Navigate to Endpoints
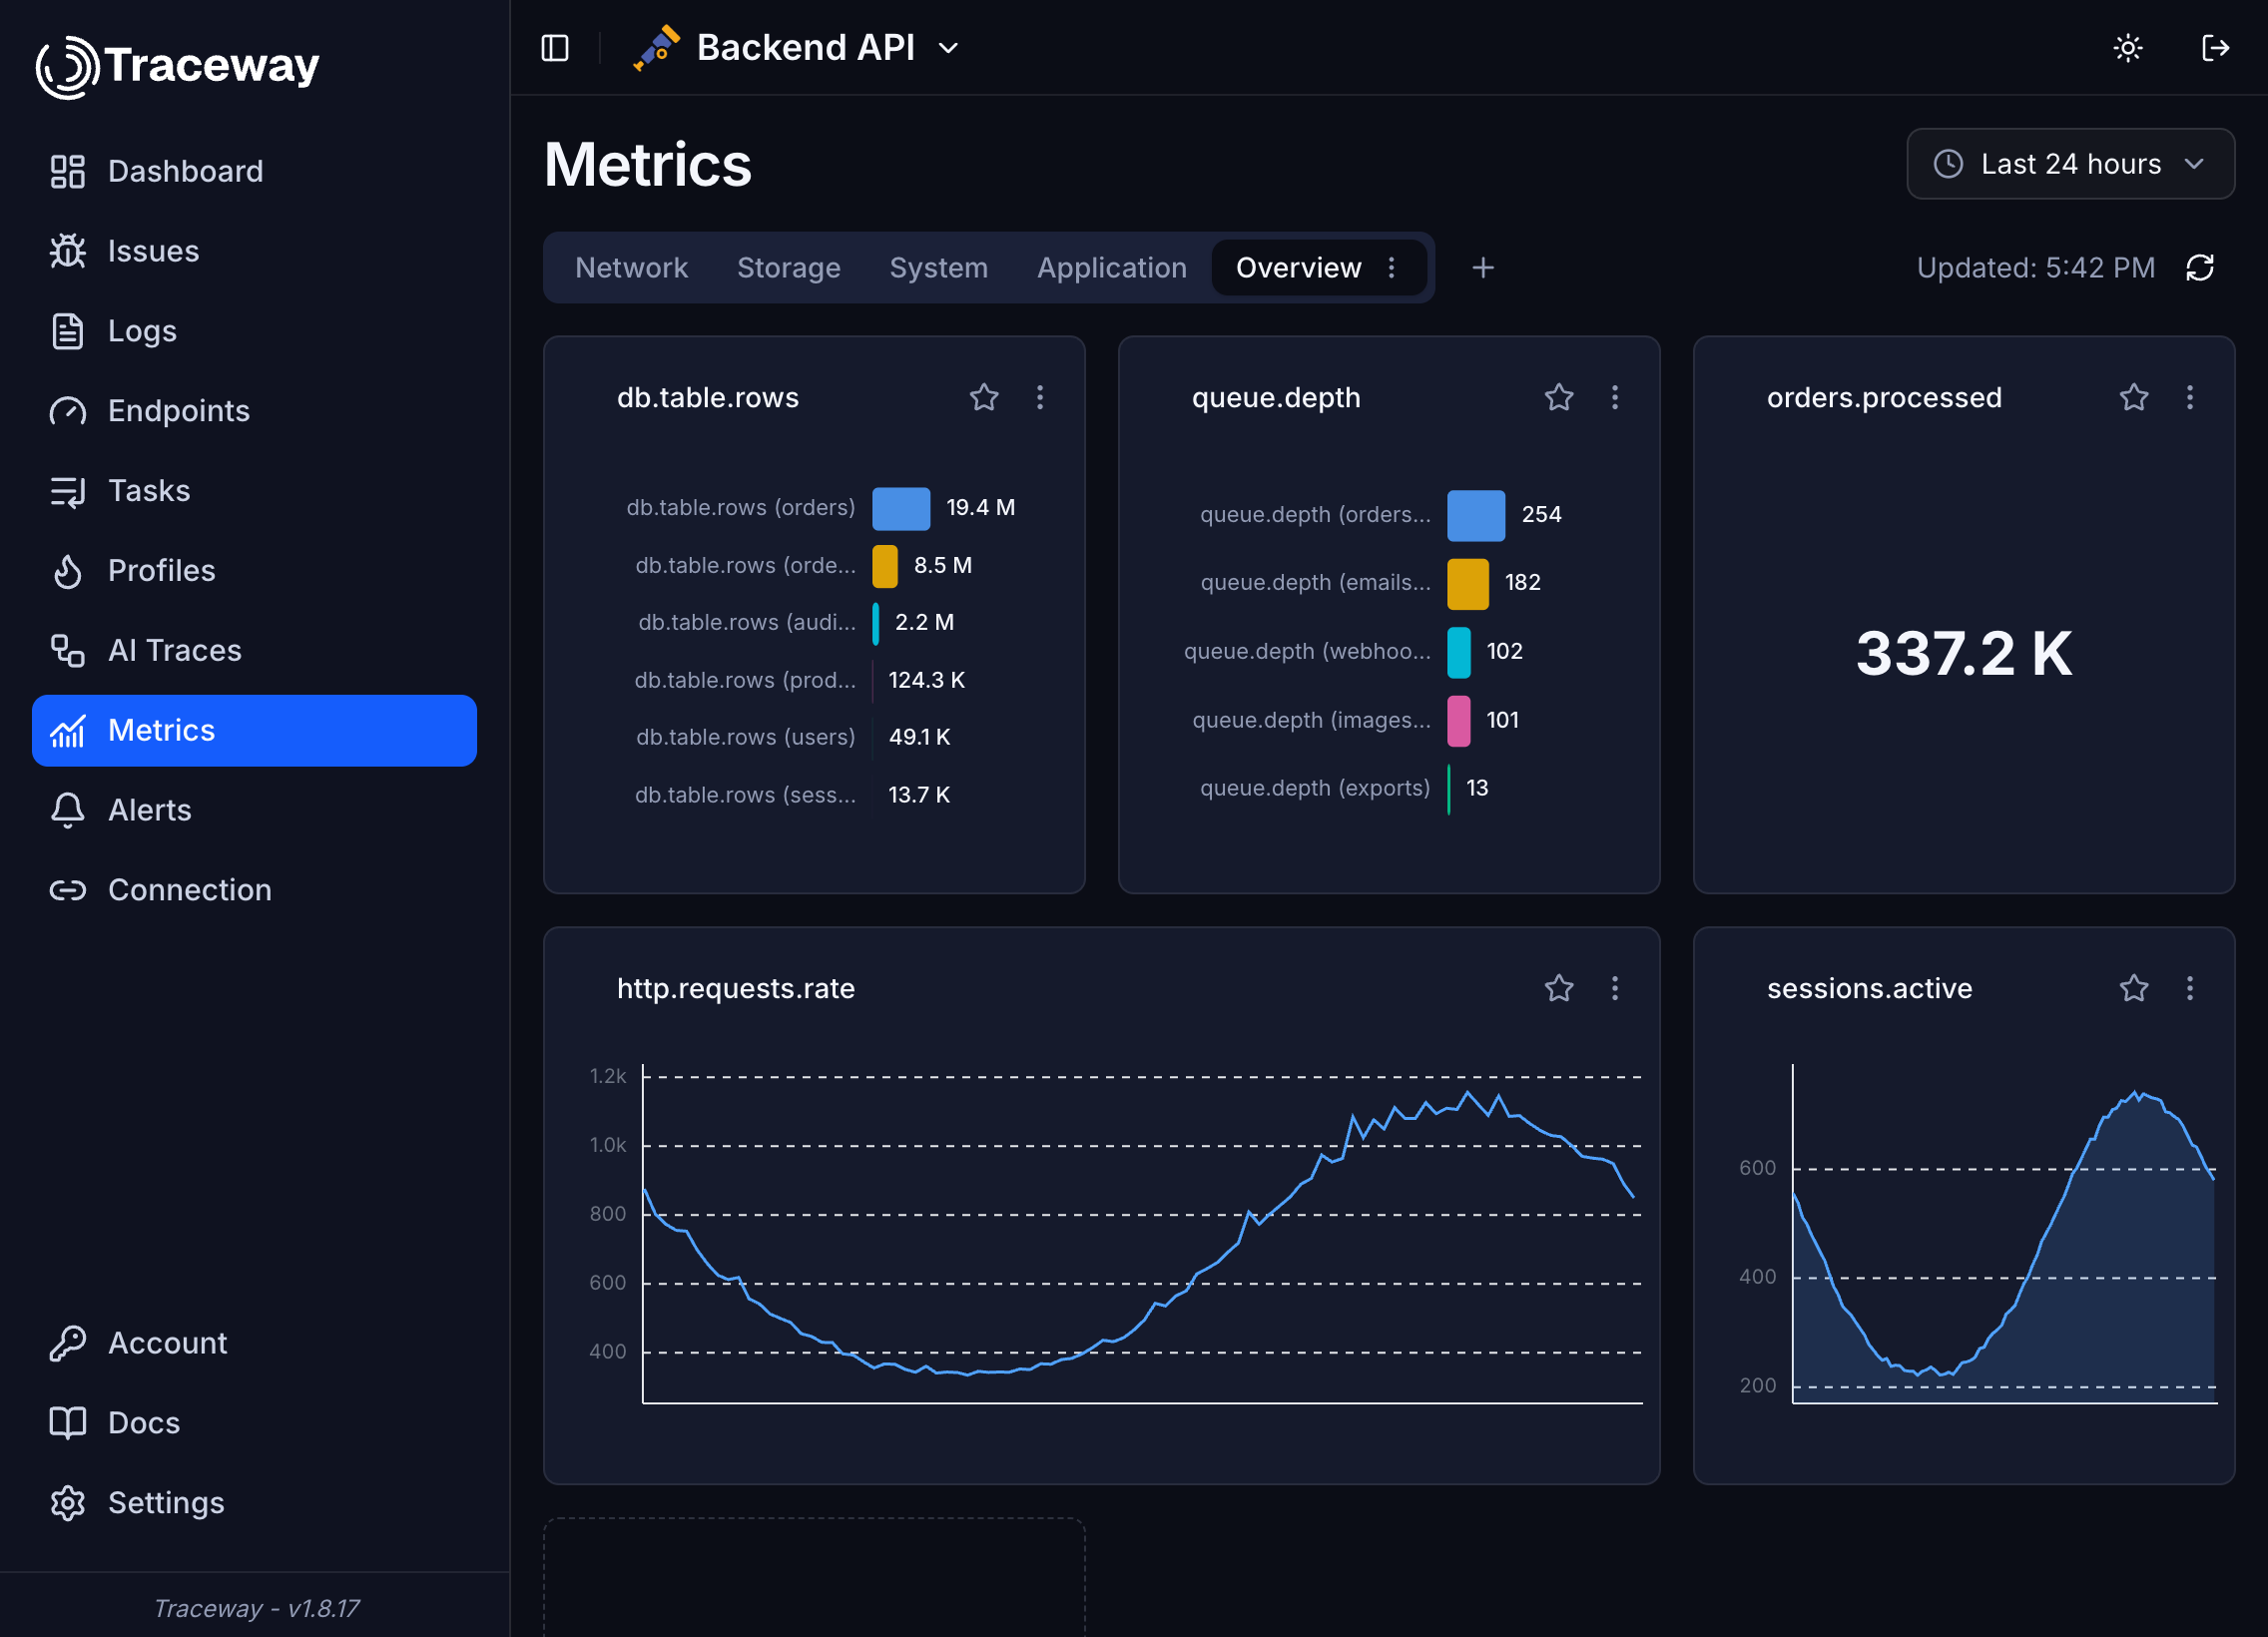This screenshot has width=2268, height=1637. pyautogui.click(x=254, y=411)
